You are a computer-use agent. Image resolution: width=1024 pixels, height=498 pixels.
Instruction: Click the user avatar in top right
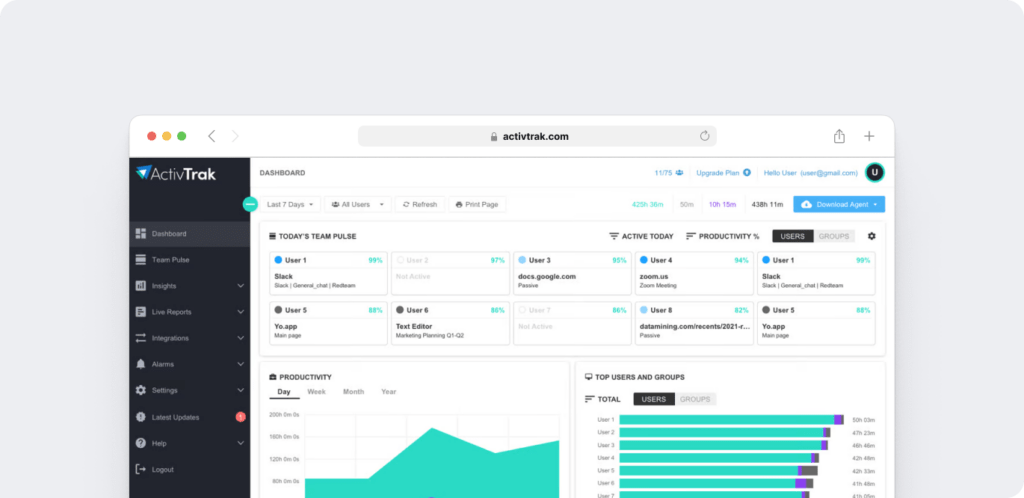pos(875,173)
